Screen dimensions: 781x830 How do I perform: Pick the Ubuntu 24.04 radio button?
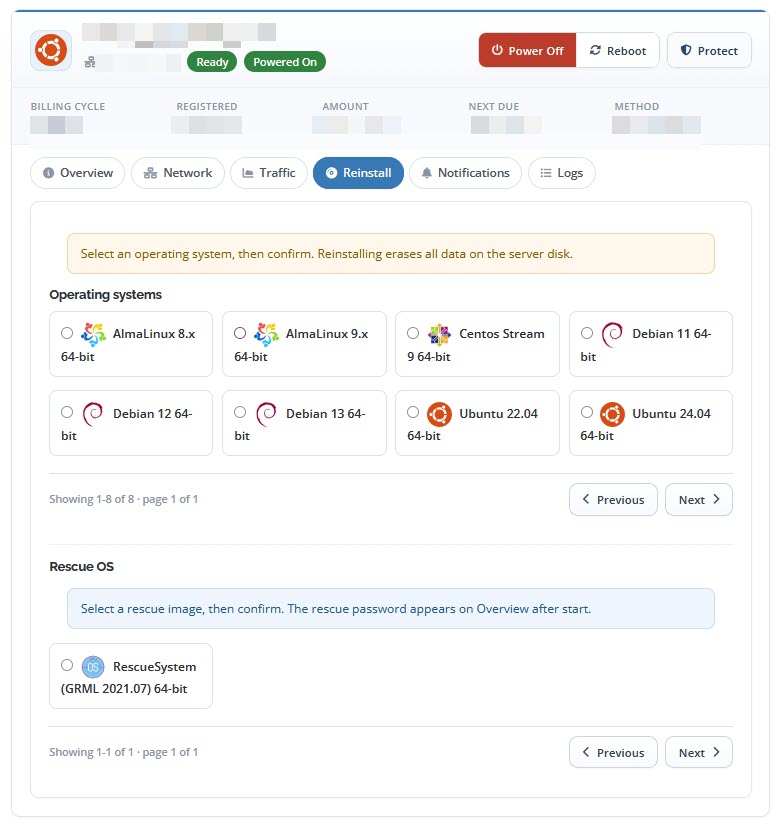coord(587,412)
